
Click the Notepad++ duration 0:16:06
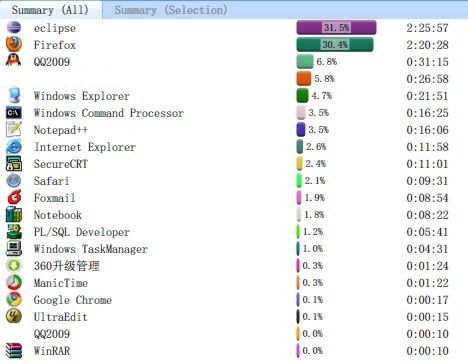click(x=427, y=130)
